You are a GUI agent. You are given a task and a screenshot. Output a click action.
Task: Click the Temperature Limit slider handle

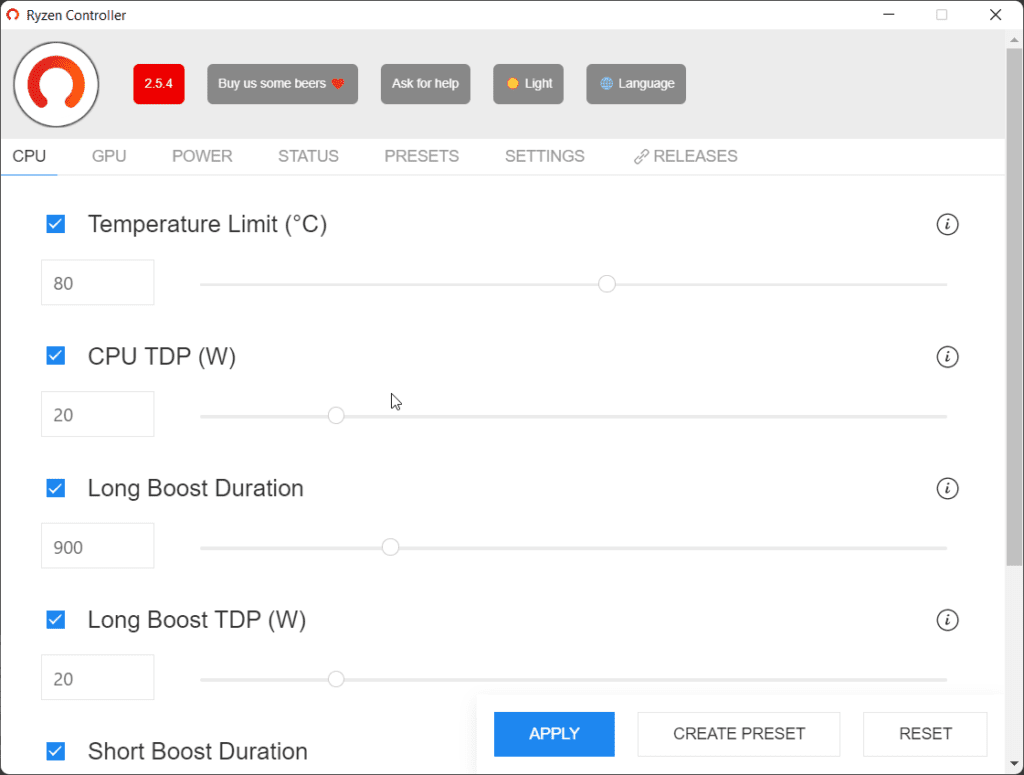point(607,284)
